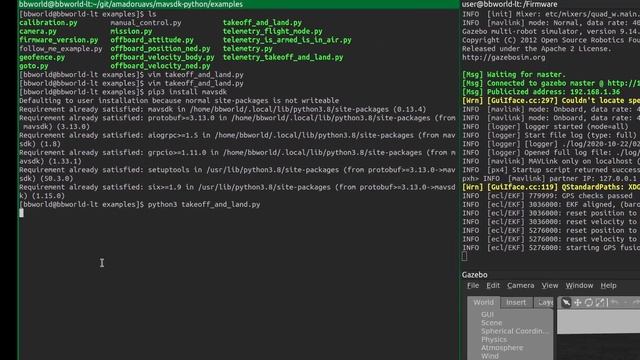640x360 pixels.
Task: Click the 'Waiting for master.' message
Action: pos(514,75)
